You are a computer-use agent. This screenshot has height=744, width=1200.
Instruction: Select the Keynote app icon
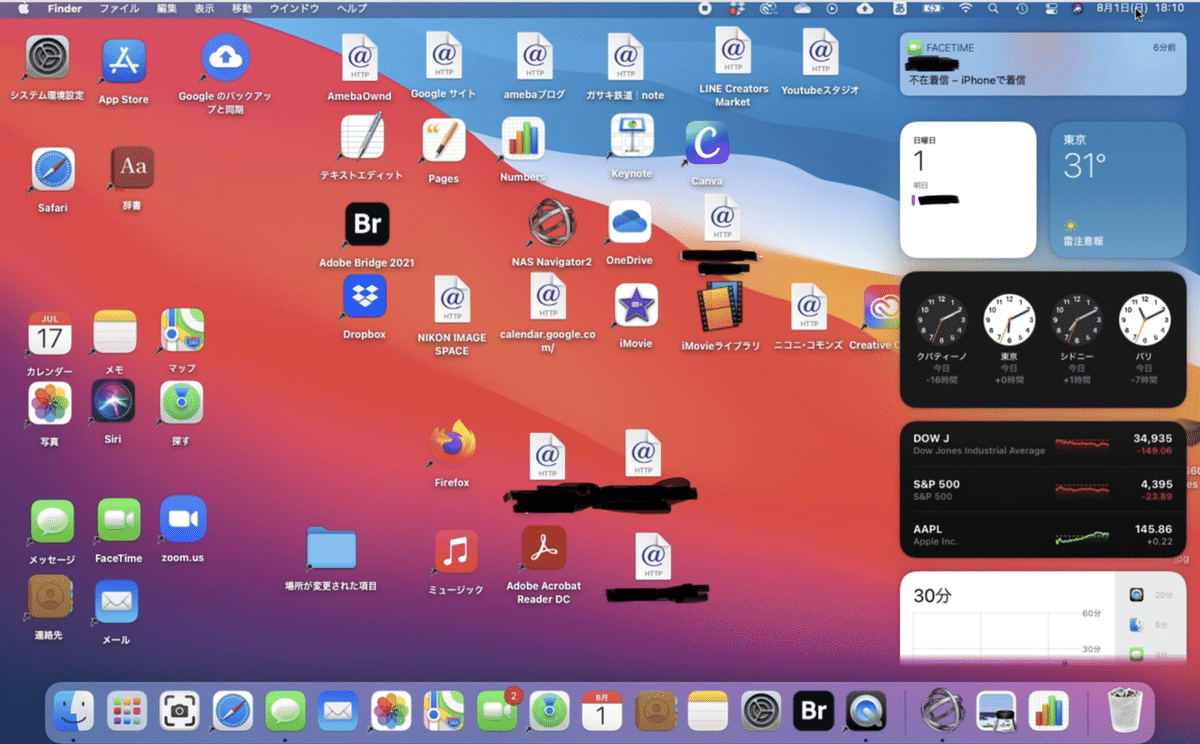coord(632,136)
